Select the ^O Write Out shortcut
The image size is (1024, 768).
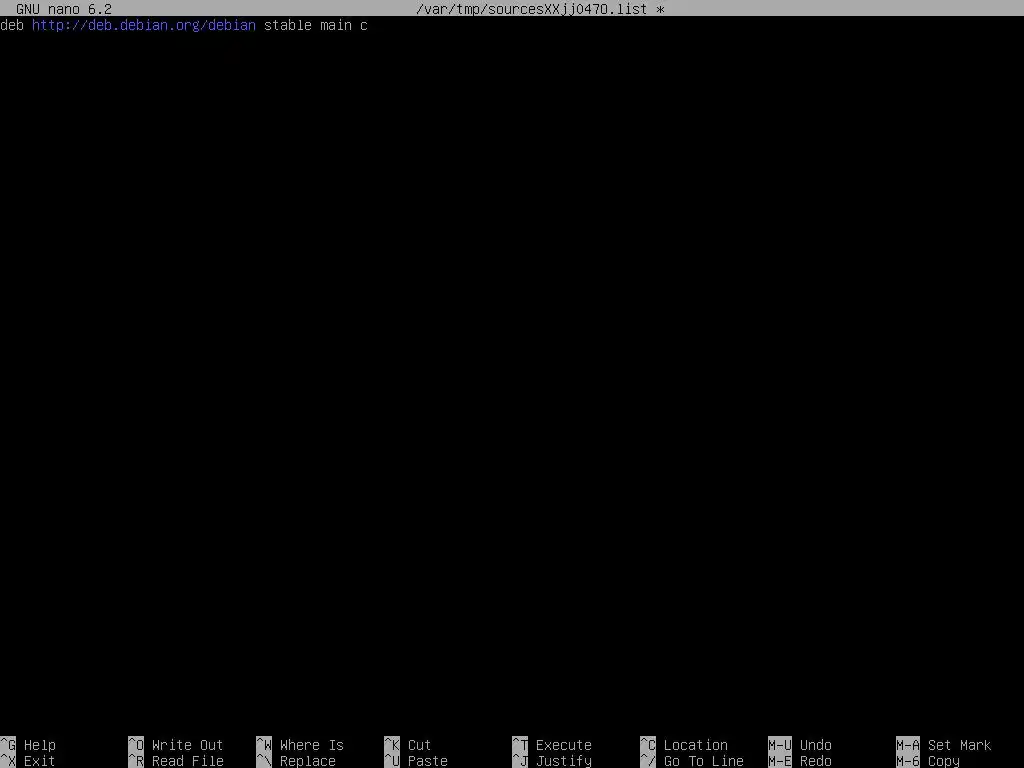(x=176, y=745)
